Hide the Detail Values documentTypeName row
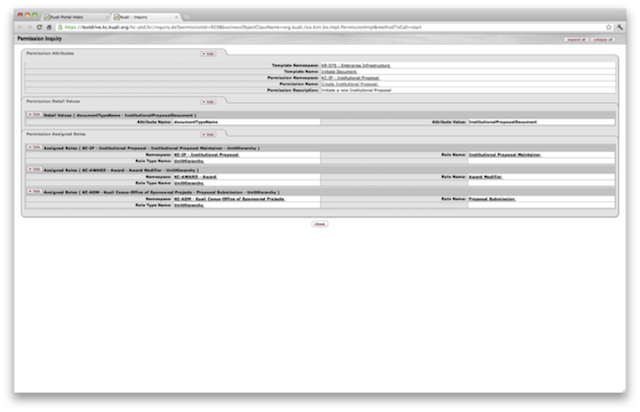 click(34, 115)
